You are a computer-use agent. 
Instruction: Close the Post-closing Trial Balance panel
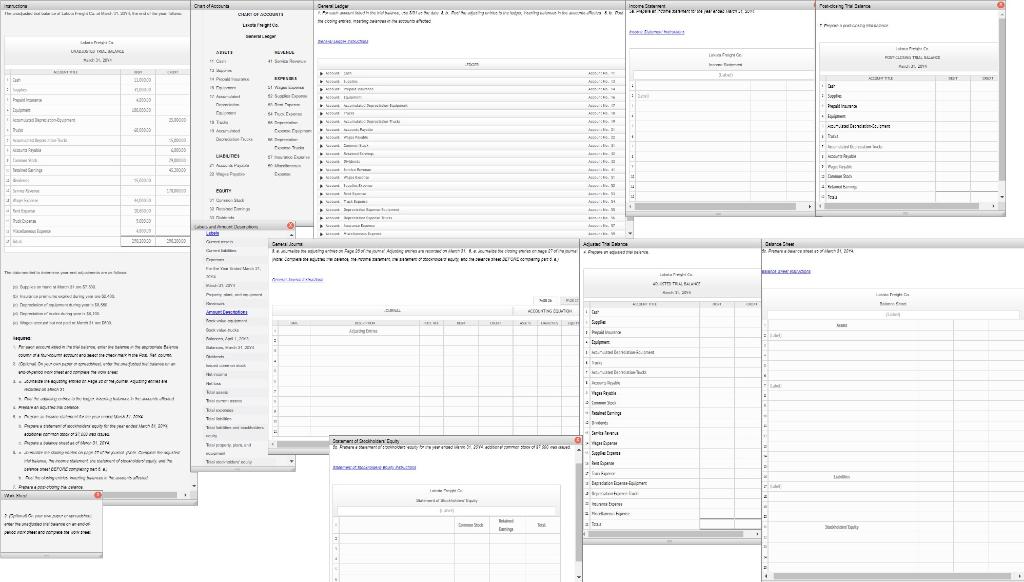(x=1000, y=5)
